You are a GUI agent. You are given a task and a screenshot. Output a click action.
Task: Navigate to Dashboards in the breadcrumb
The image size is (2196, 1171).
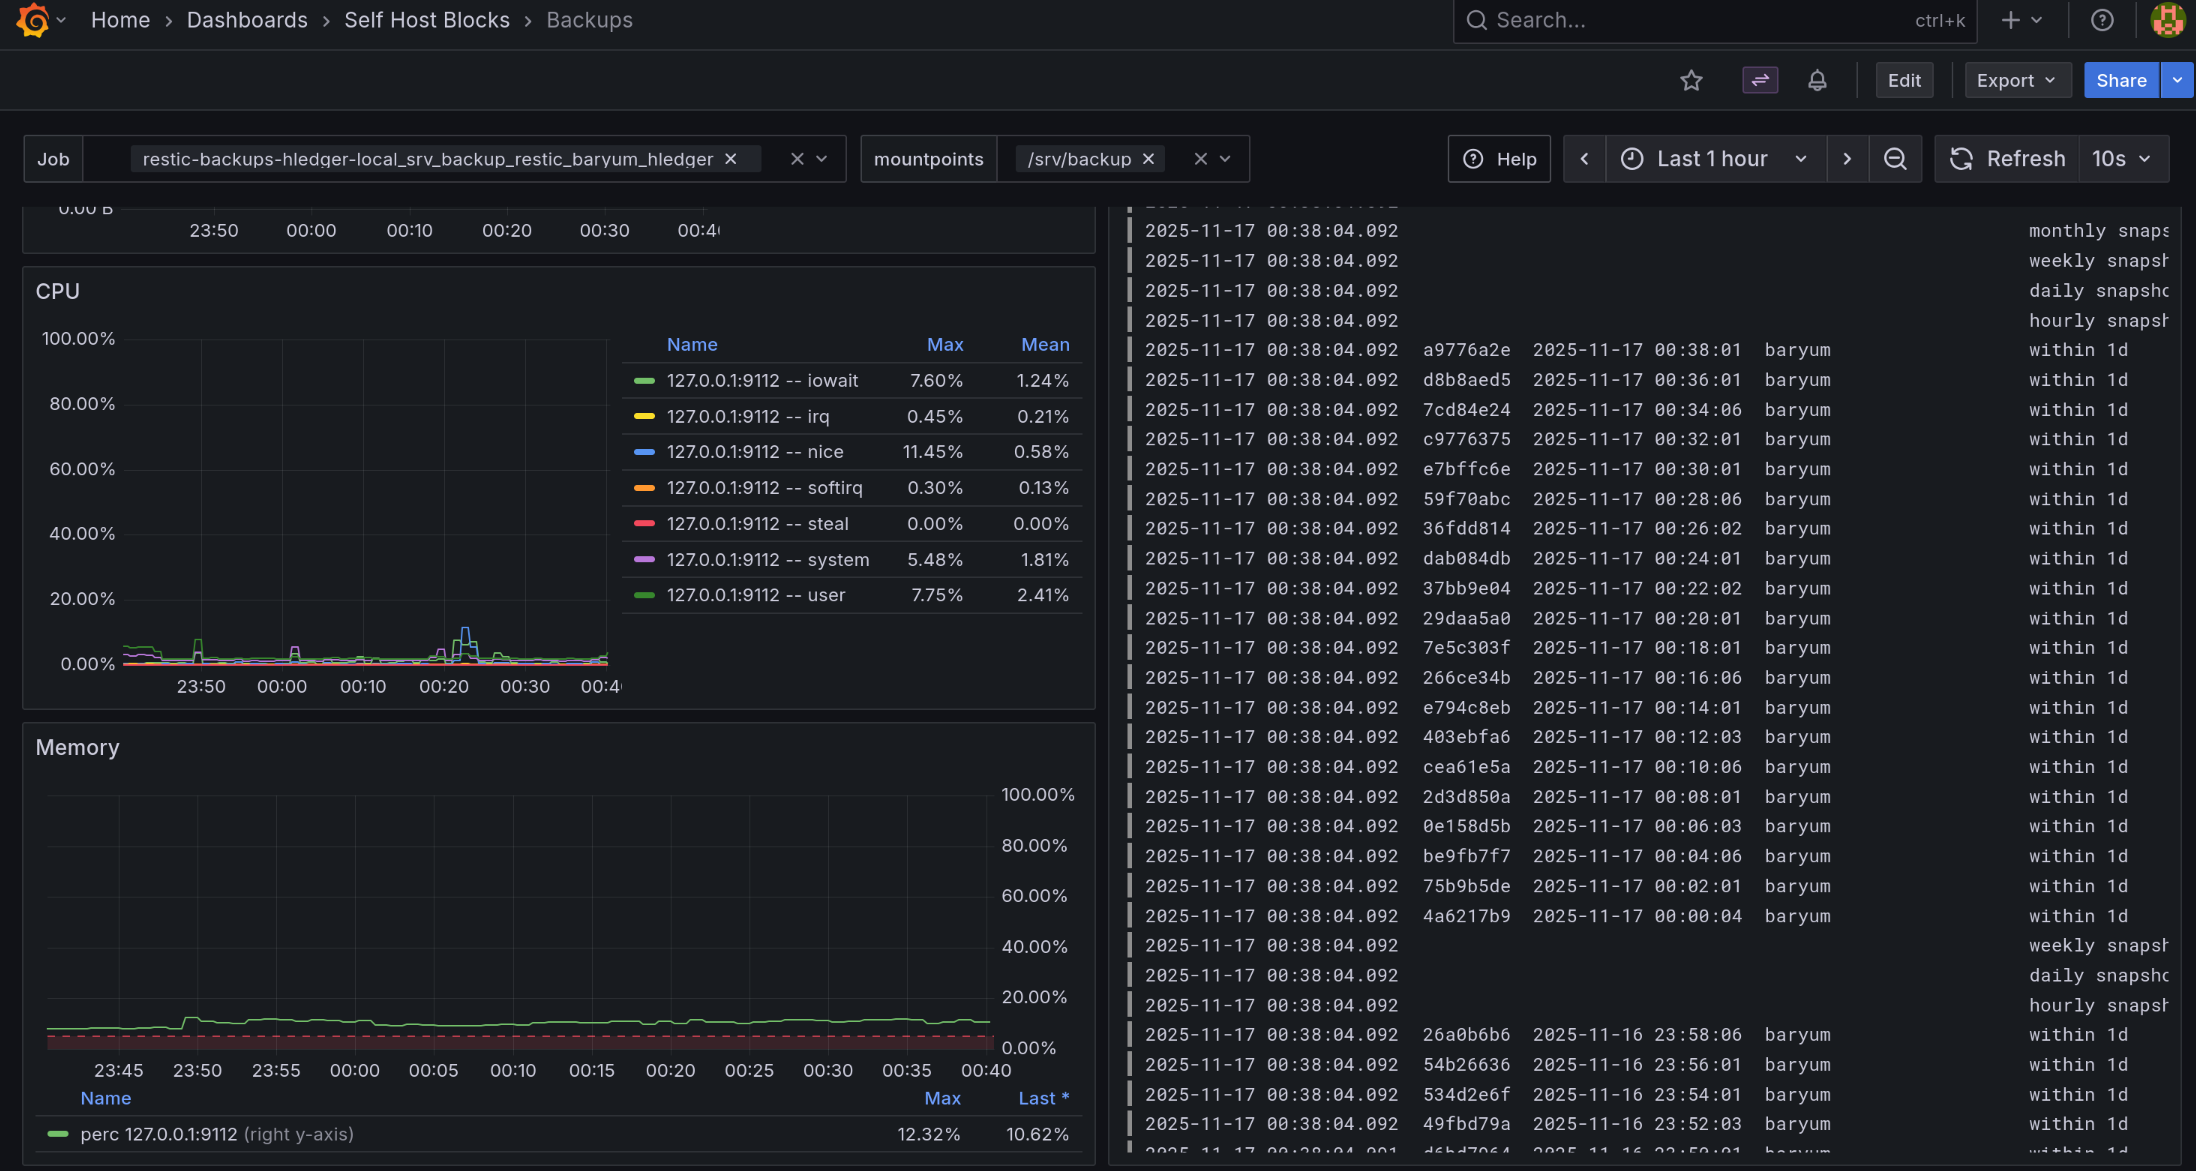(x=246, y=20)
